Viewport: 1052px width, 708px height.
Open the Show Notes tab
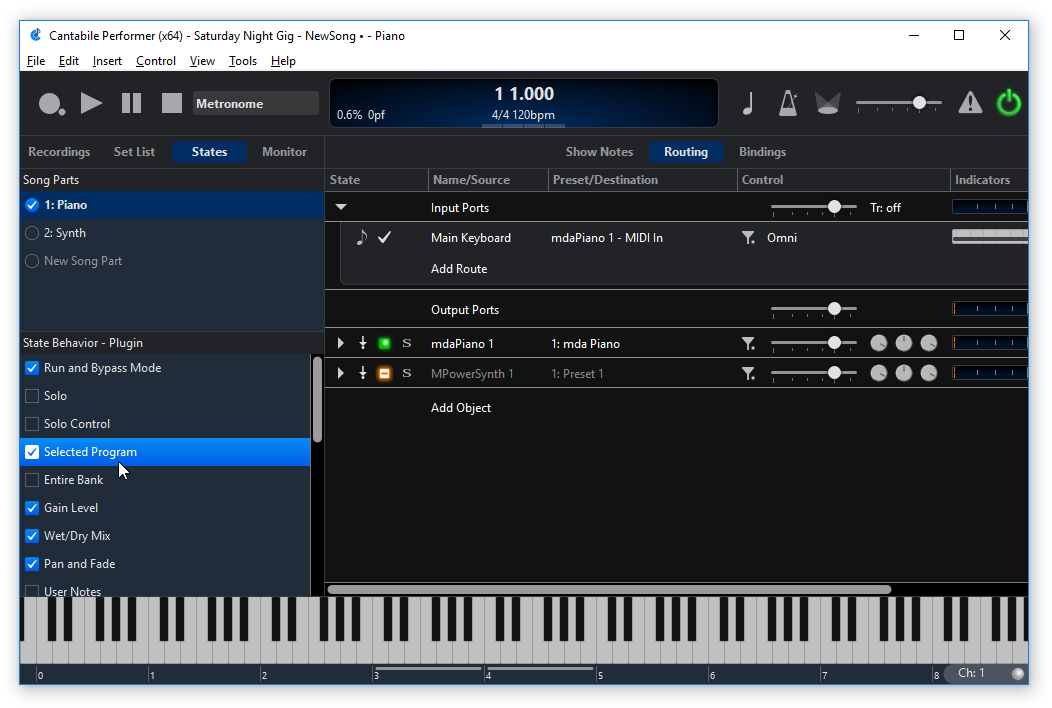coord(599,152)
